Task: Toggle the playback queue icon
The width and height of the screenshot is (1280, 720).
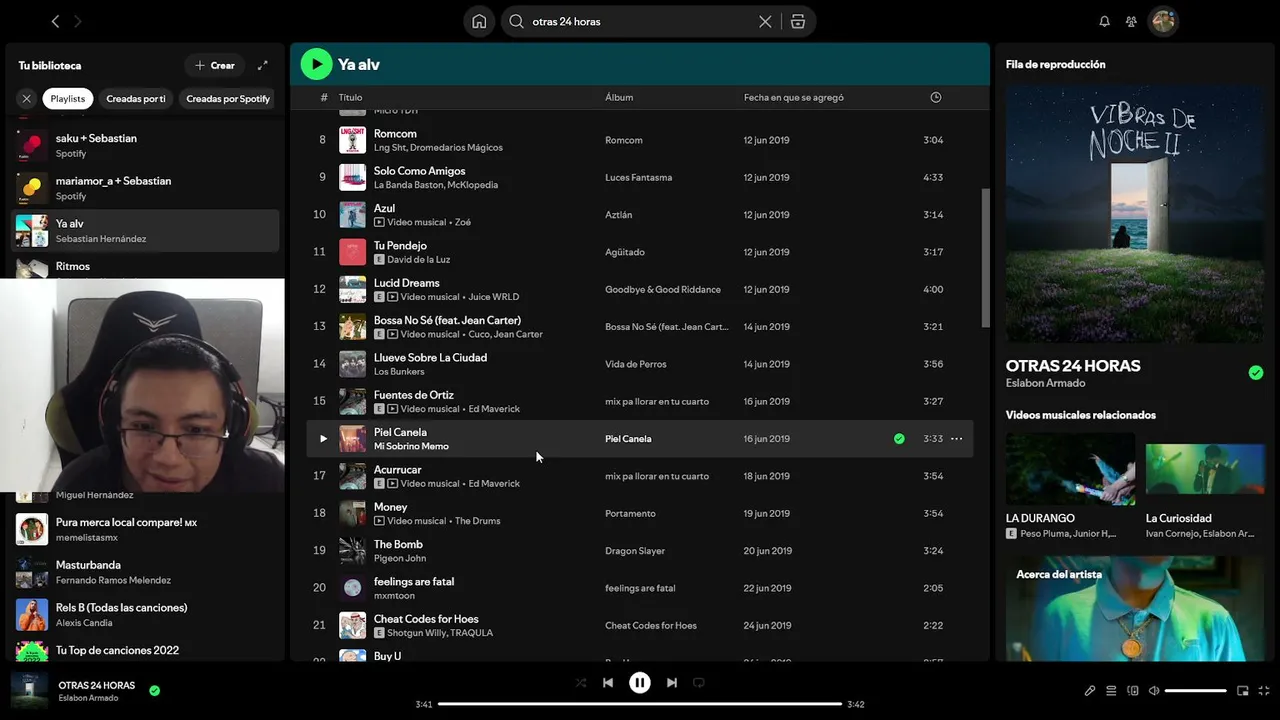Action: click(1111, 691)
